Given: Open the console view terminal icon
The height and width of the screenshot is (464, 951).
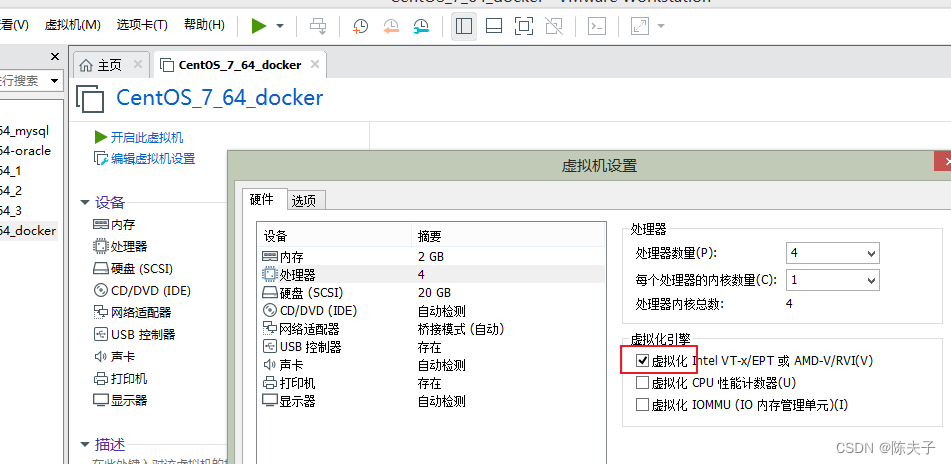Looking at the screenshot, I should click(x=597, y=25).
